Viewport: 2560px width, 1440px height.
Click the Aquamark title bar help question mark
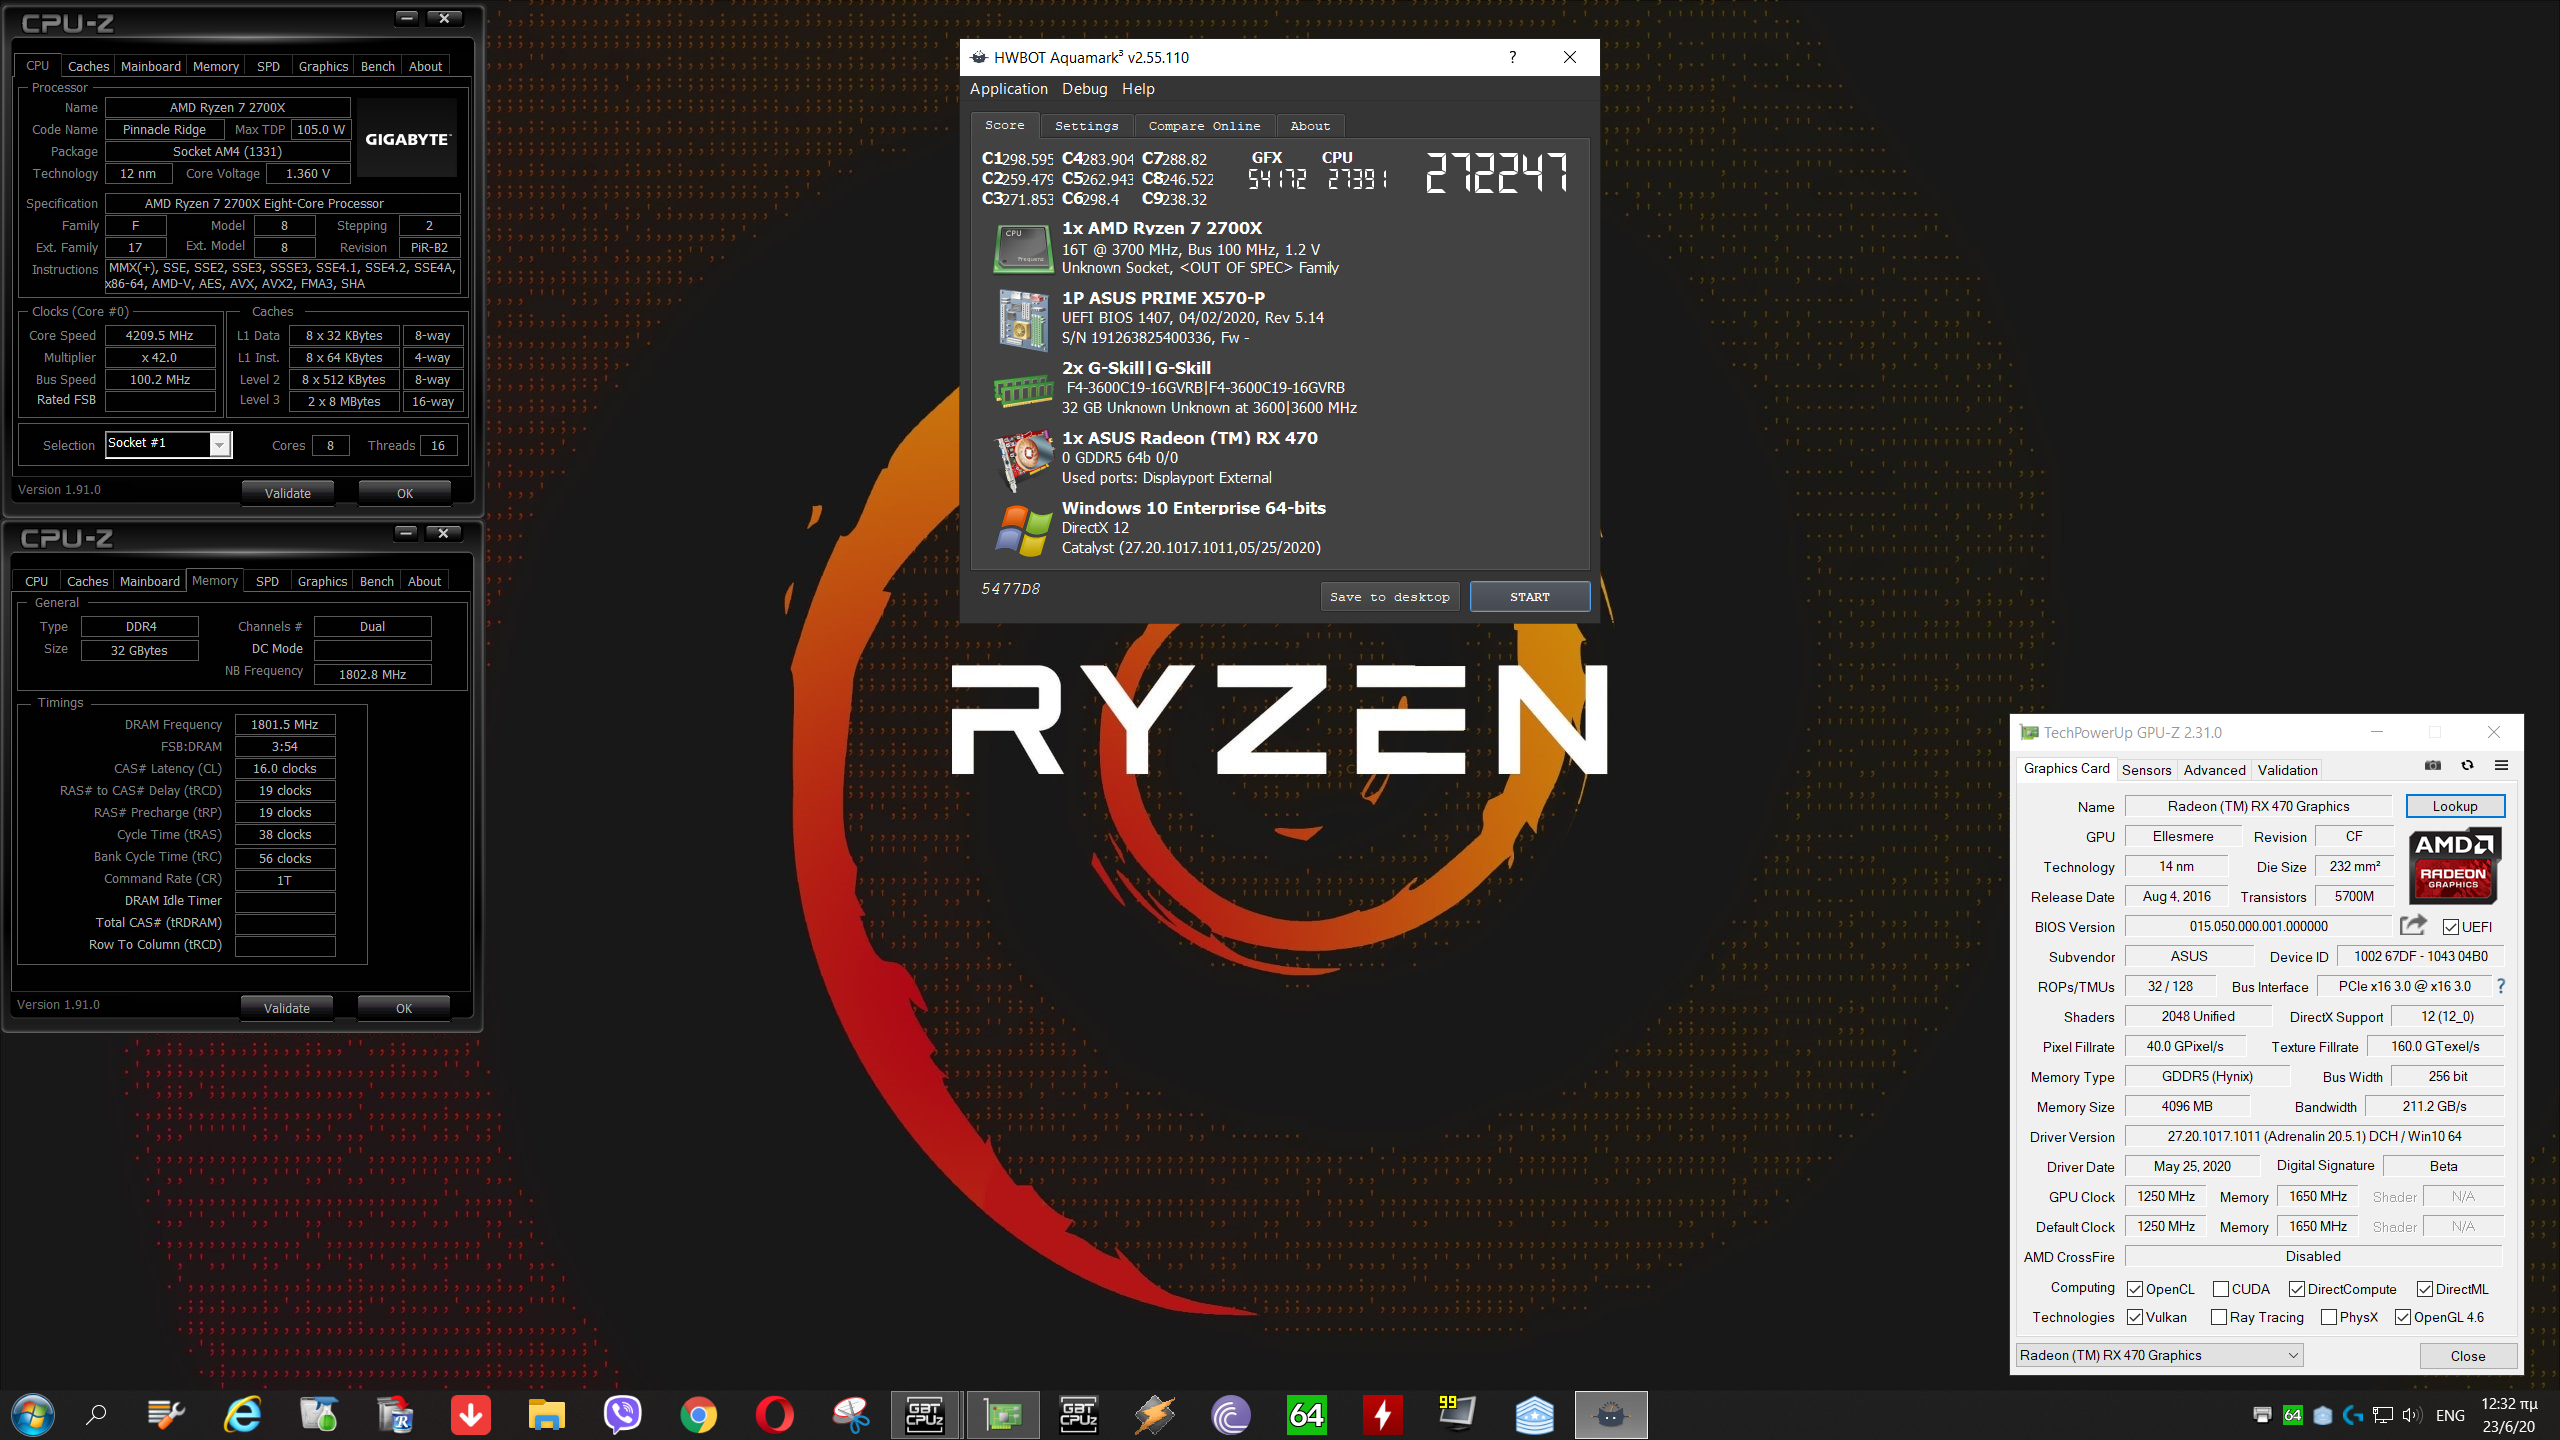(x=1512, y=57)
